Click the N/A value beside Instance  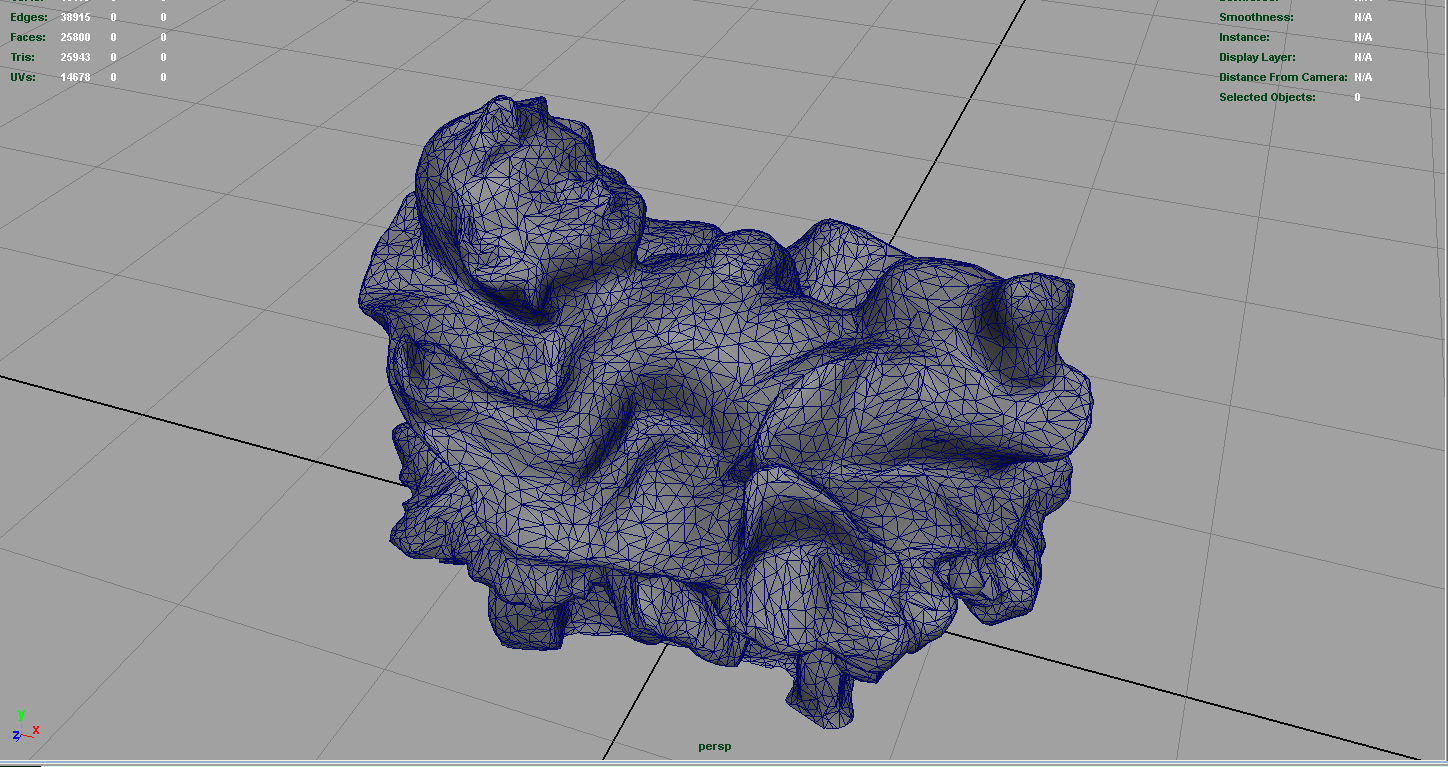(1363, 37)
